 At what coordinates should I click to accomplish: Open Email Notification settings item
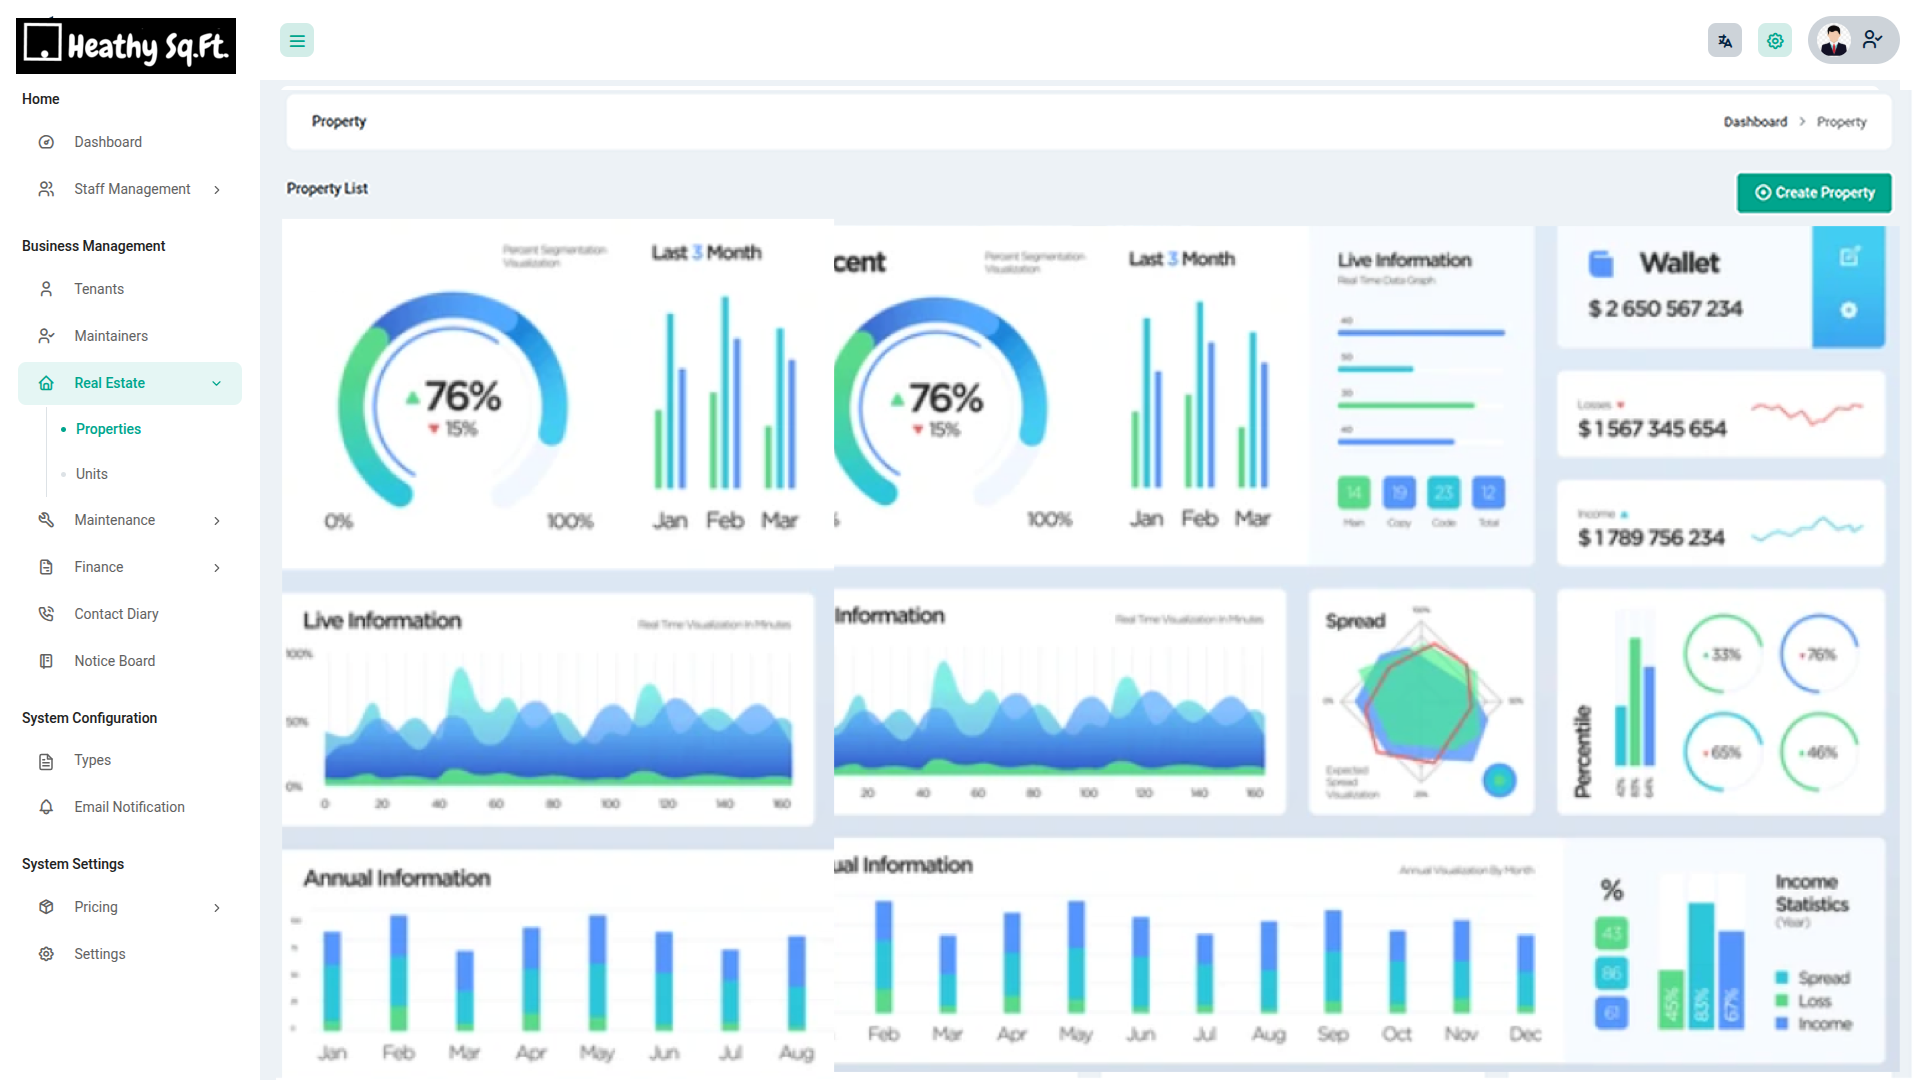(x=129, y=807)
